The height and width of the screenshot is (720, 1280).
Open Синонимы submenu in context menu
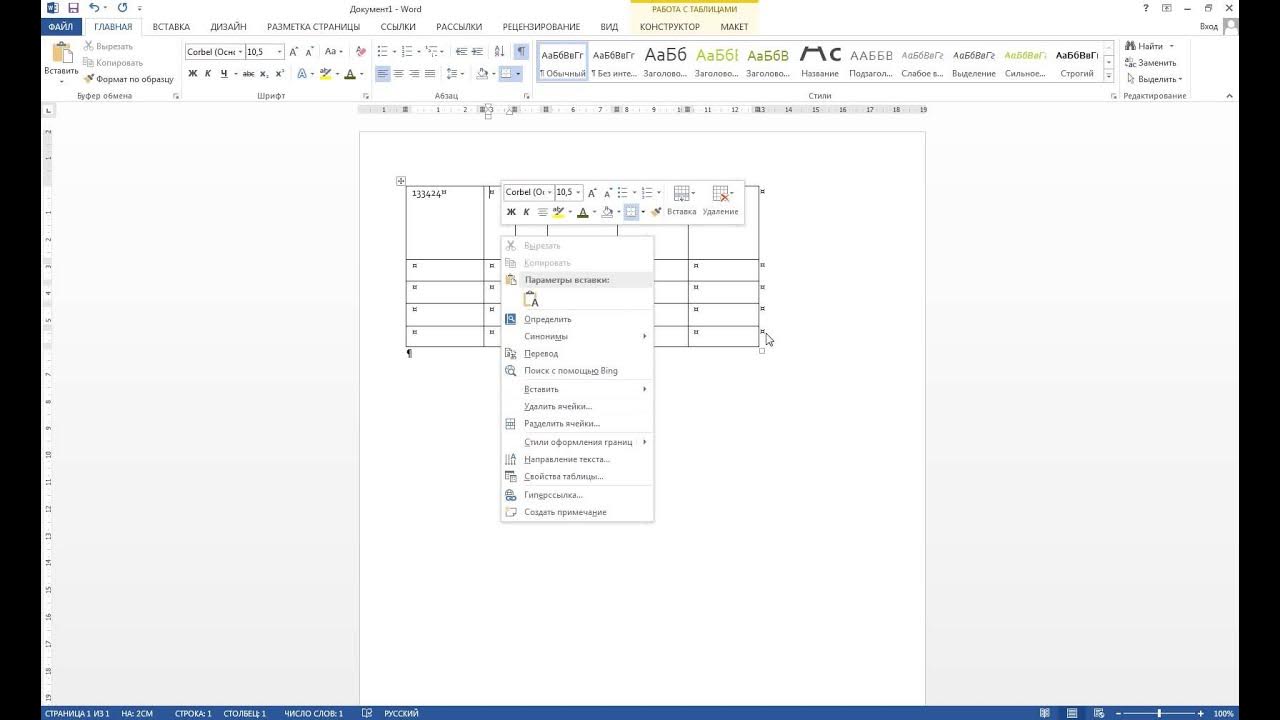(x=577, y=336)
